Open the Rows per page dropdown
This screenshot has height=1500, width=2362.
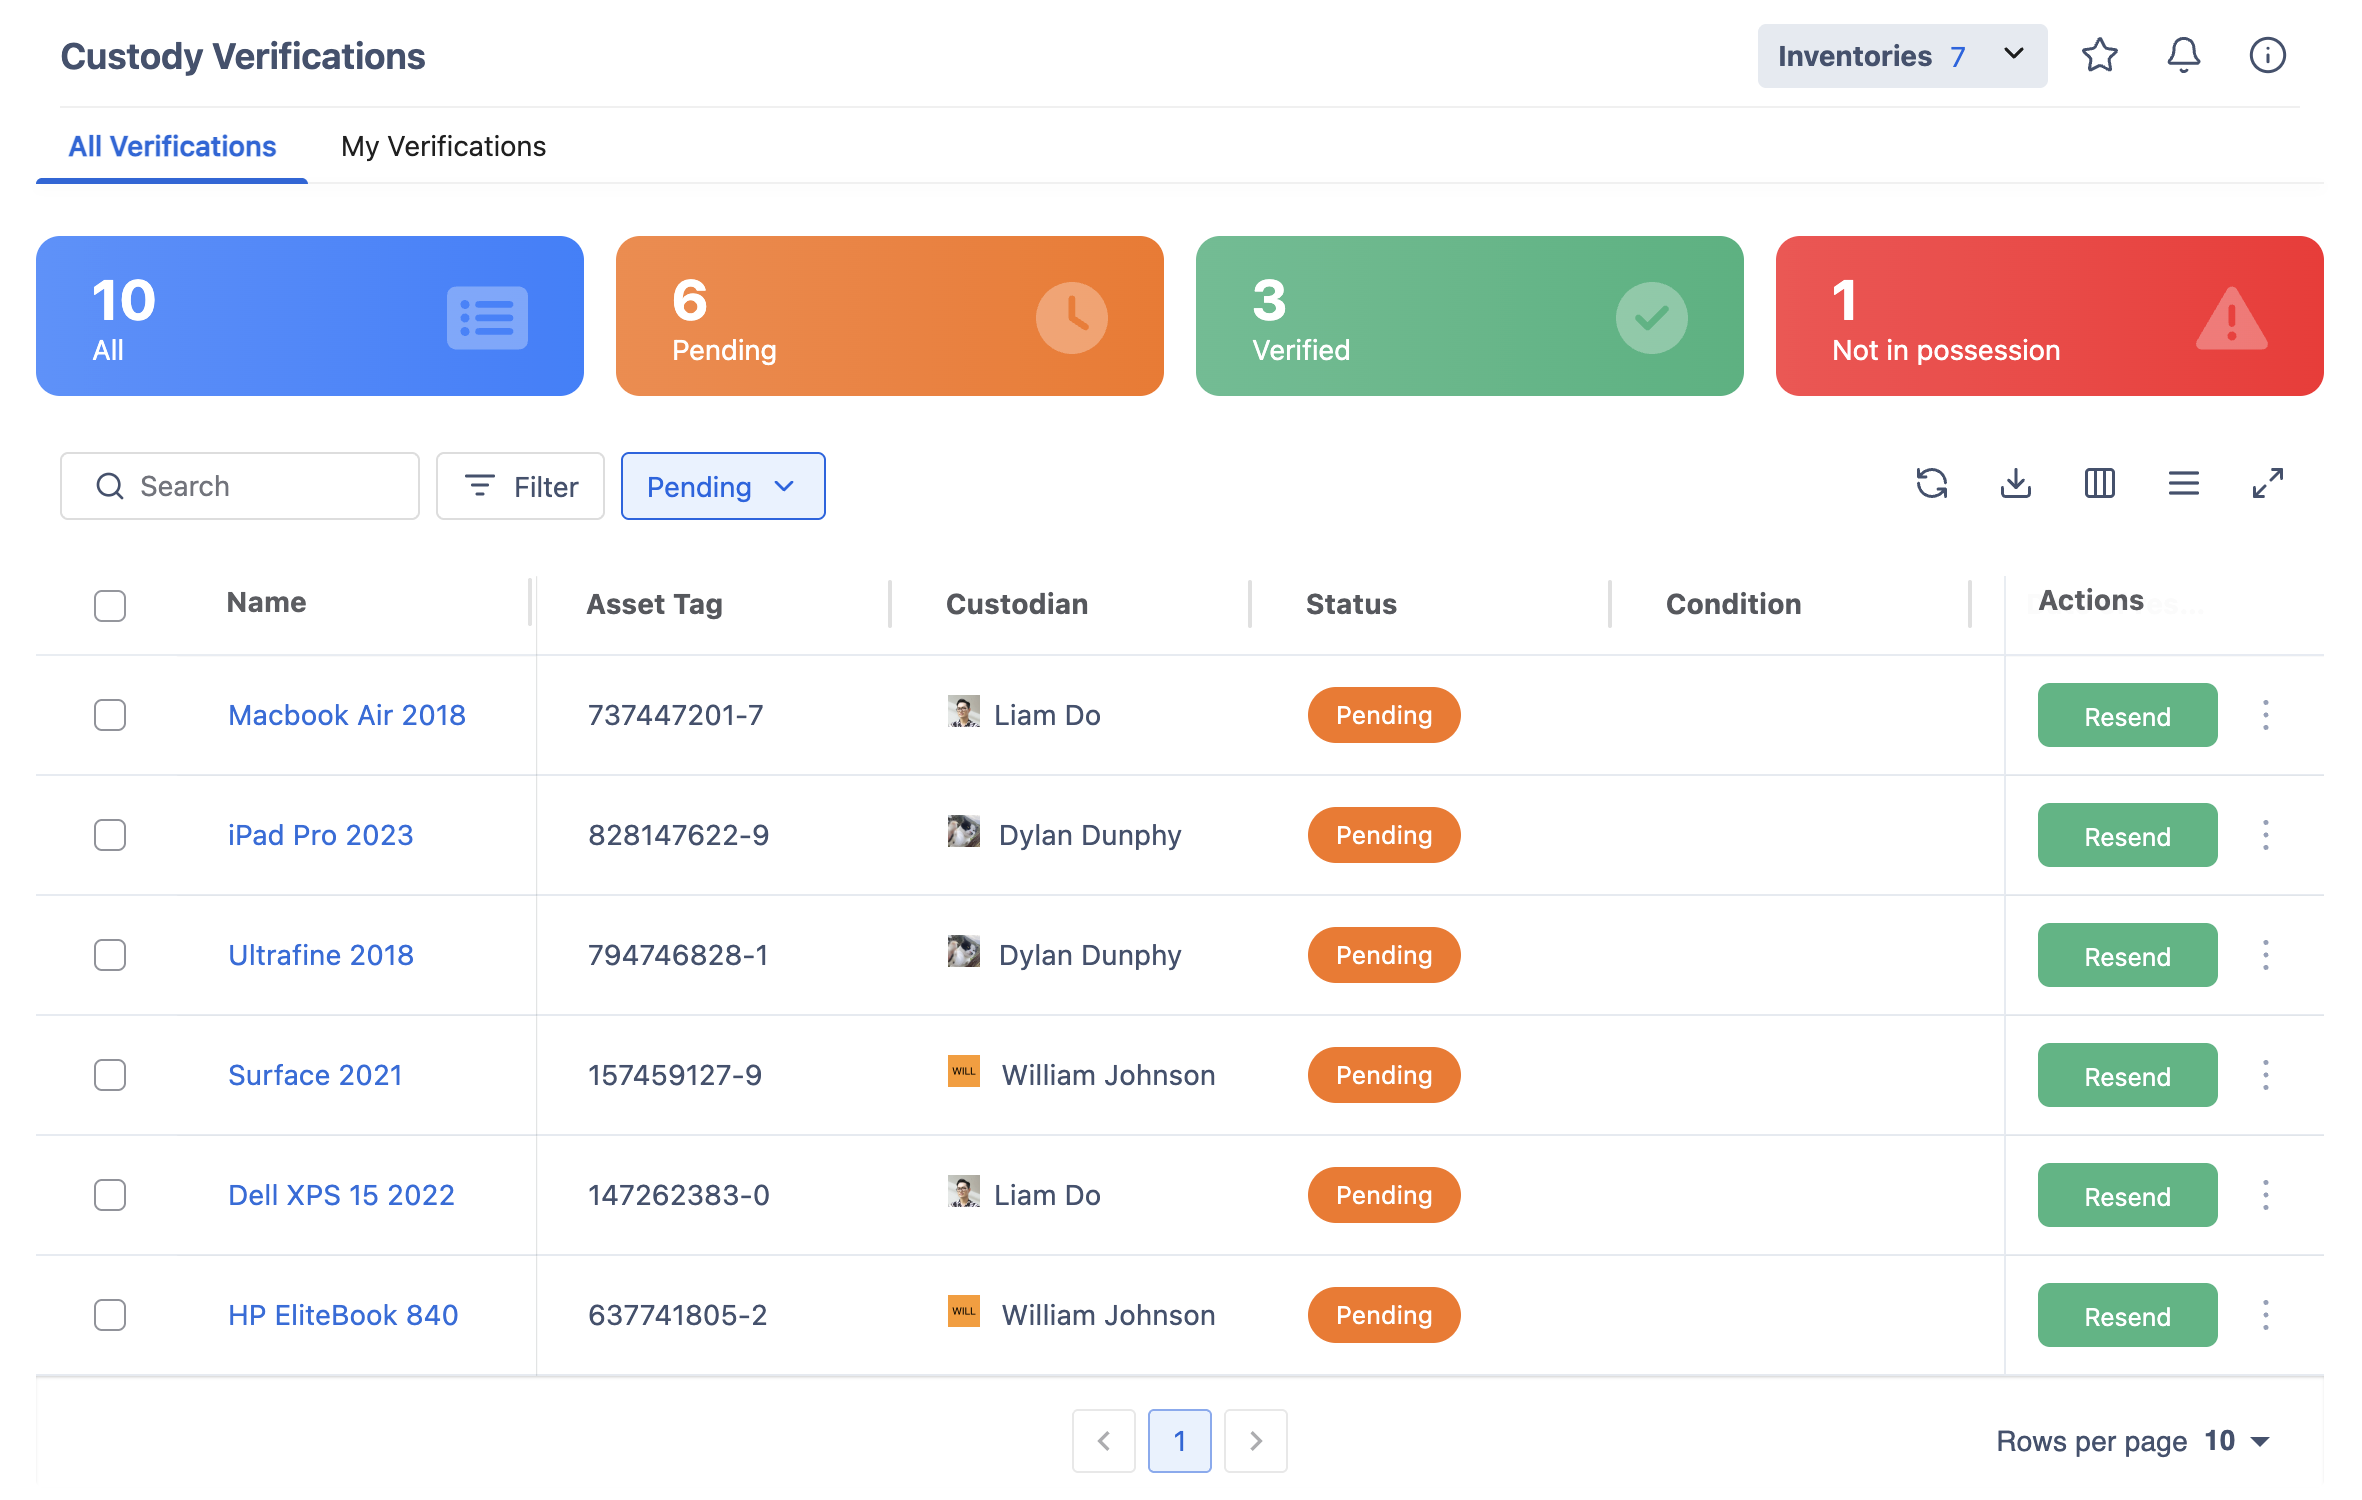[2237, 1441]
